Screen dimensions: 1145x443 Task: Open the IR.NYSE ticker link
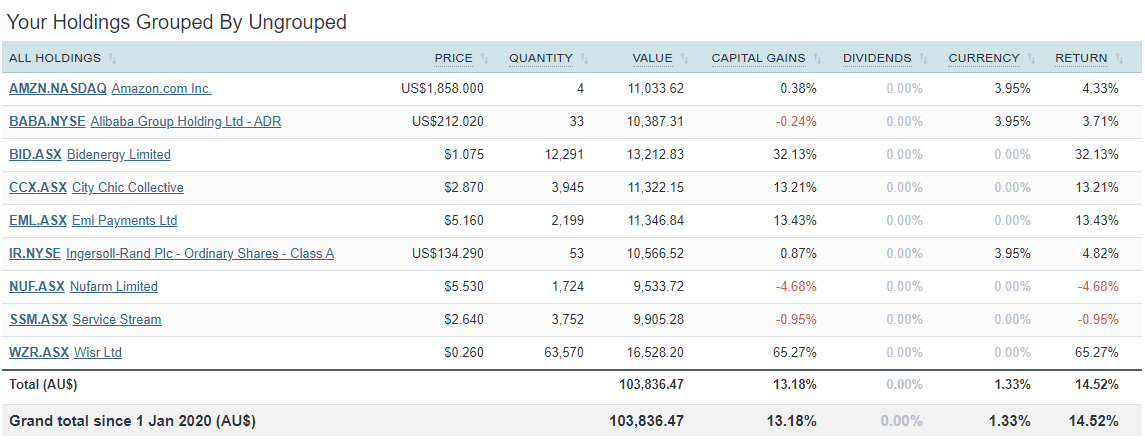[x=35, y=254]
